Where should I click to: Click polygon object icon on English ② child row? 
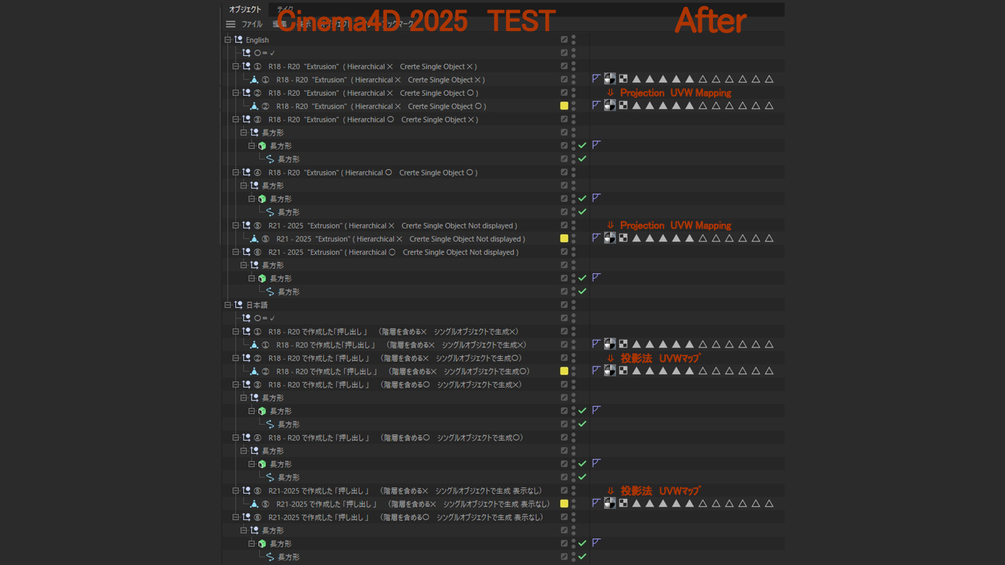point(254,106)
